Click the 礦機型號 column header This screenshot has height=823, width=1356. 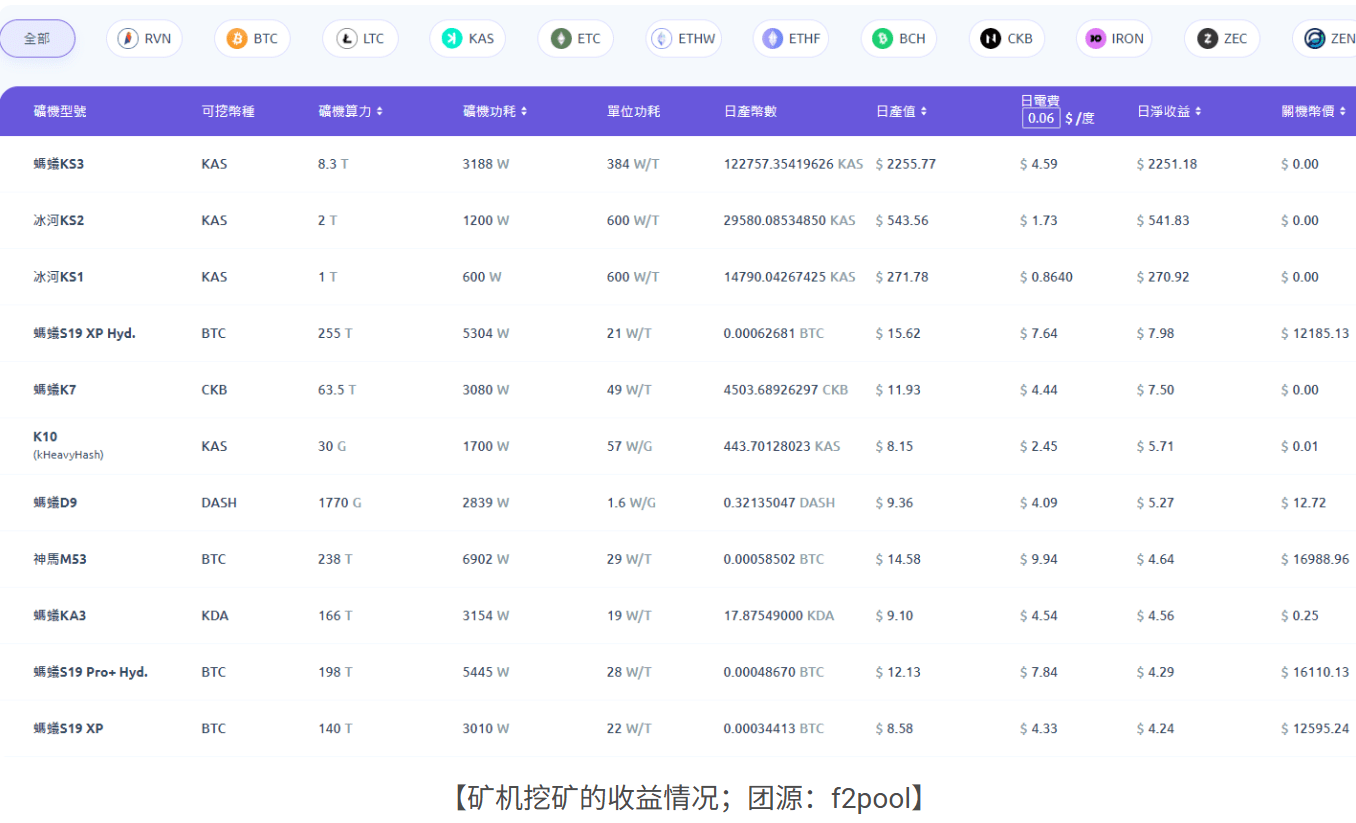[x=60, y=111]
